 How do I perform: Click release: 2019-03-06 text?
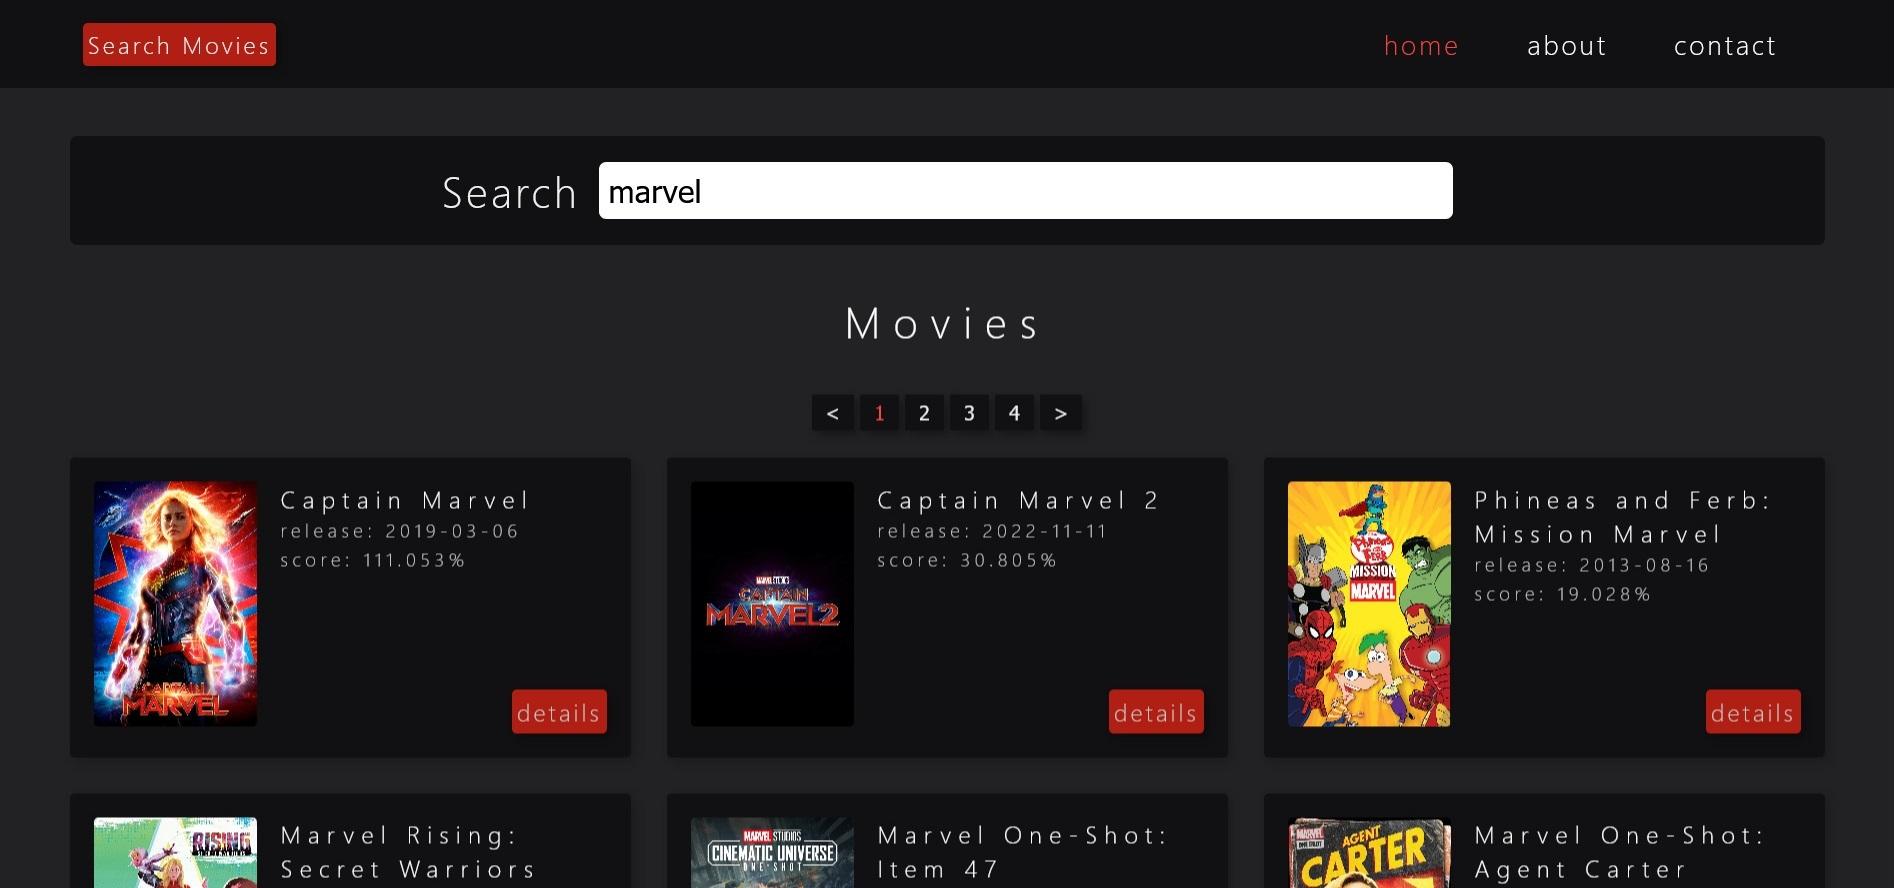[x=400, y=531]
